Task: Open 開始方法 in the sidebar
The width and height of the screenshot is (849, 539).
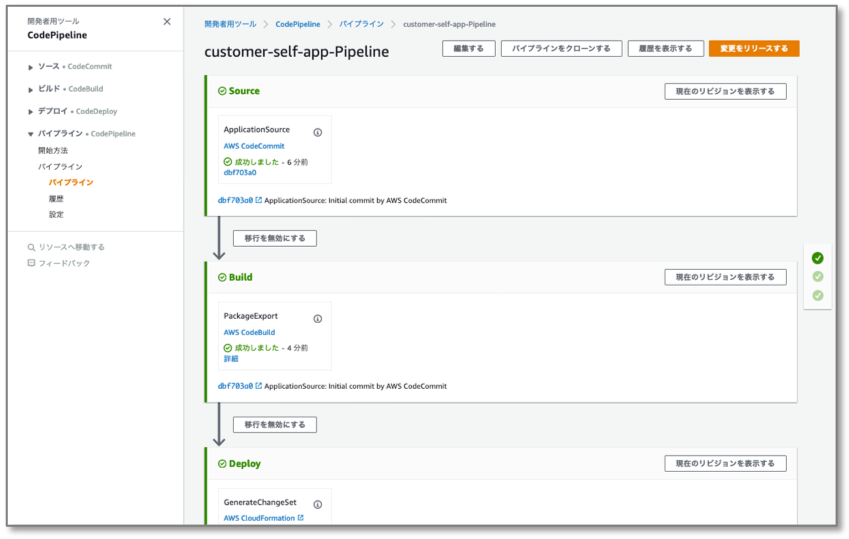Action: point(53,151)
